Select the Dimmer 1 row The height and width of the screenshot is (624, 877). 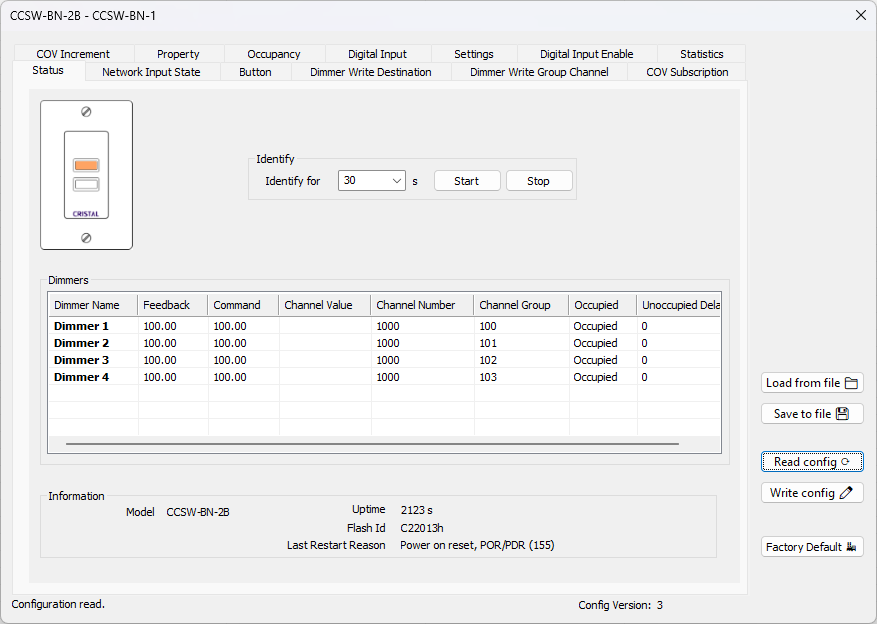384,326
